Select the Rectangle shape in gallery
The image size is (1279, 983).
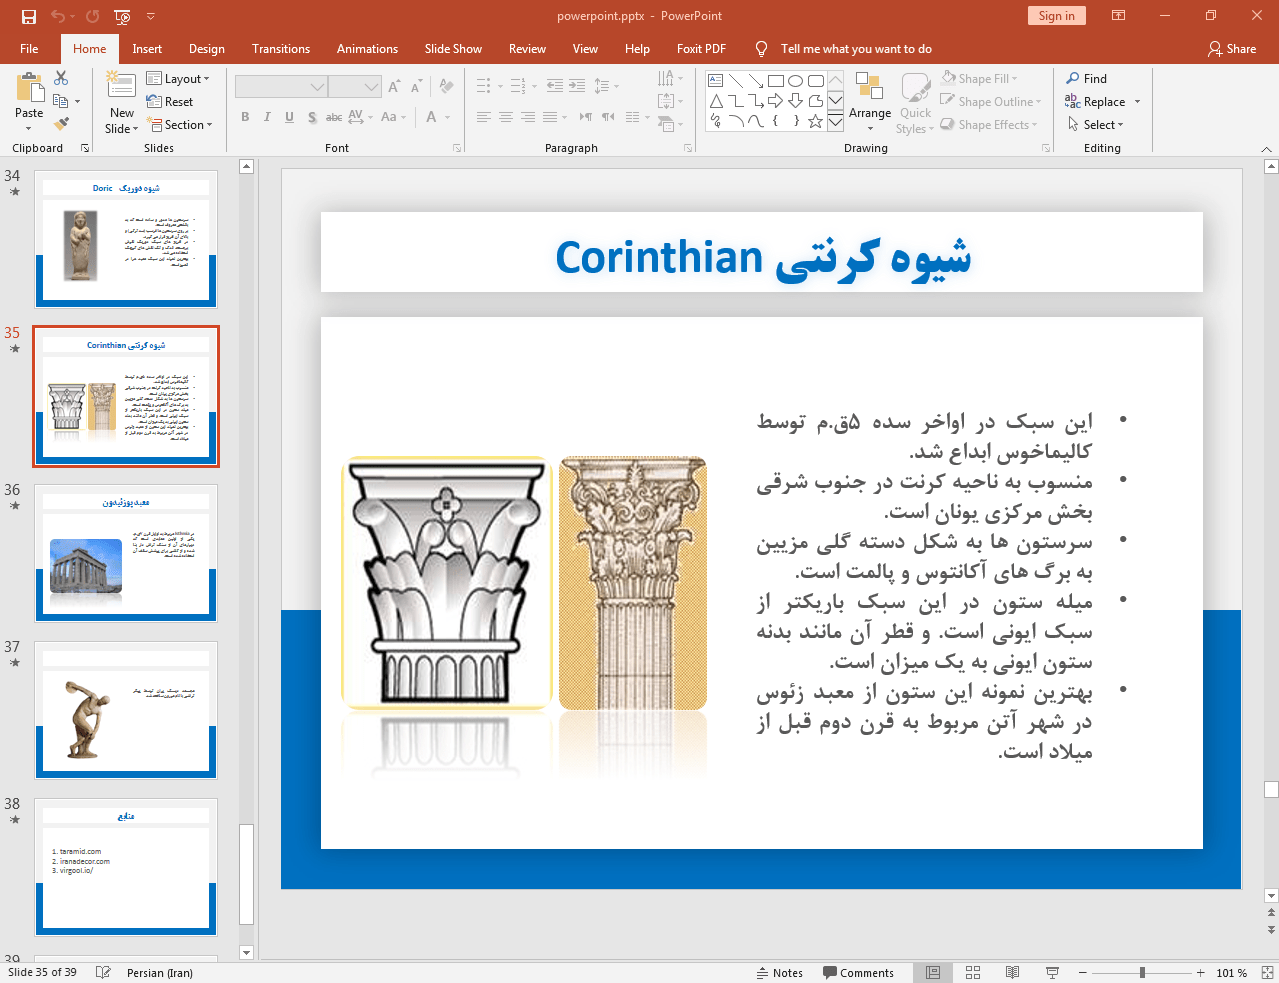[775, 80]
